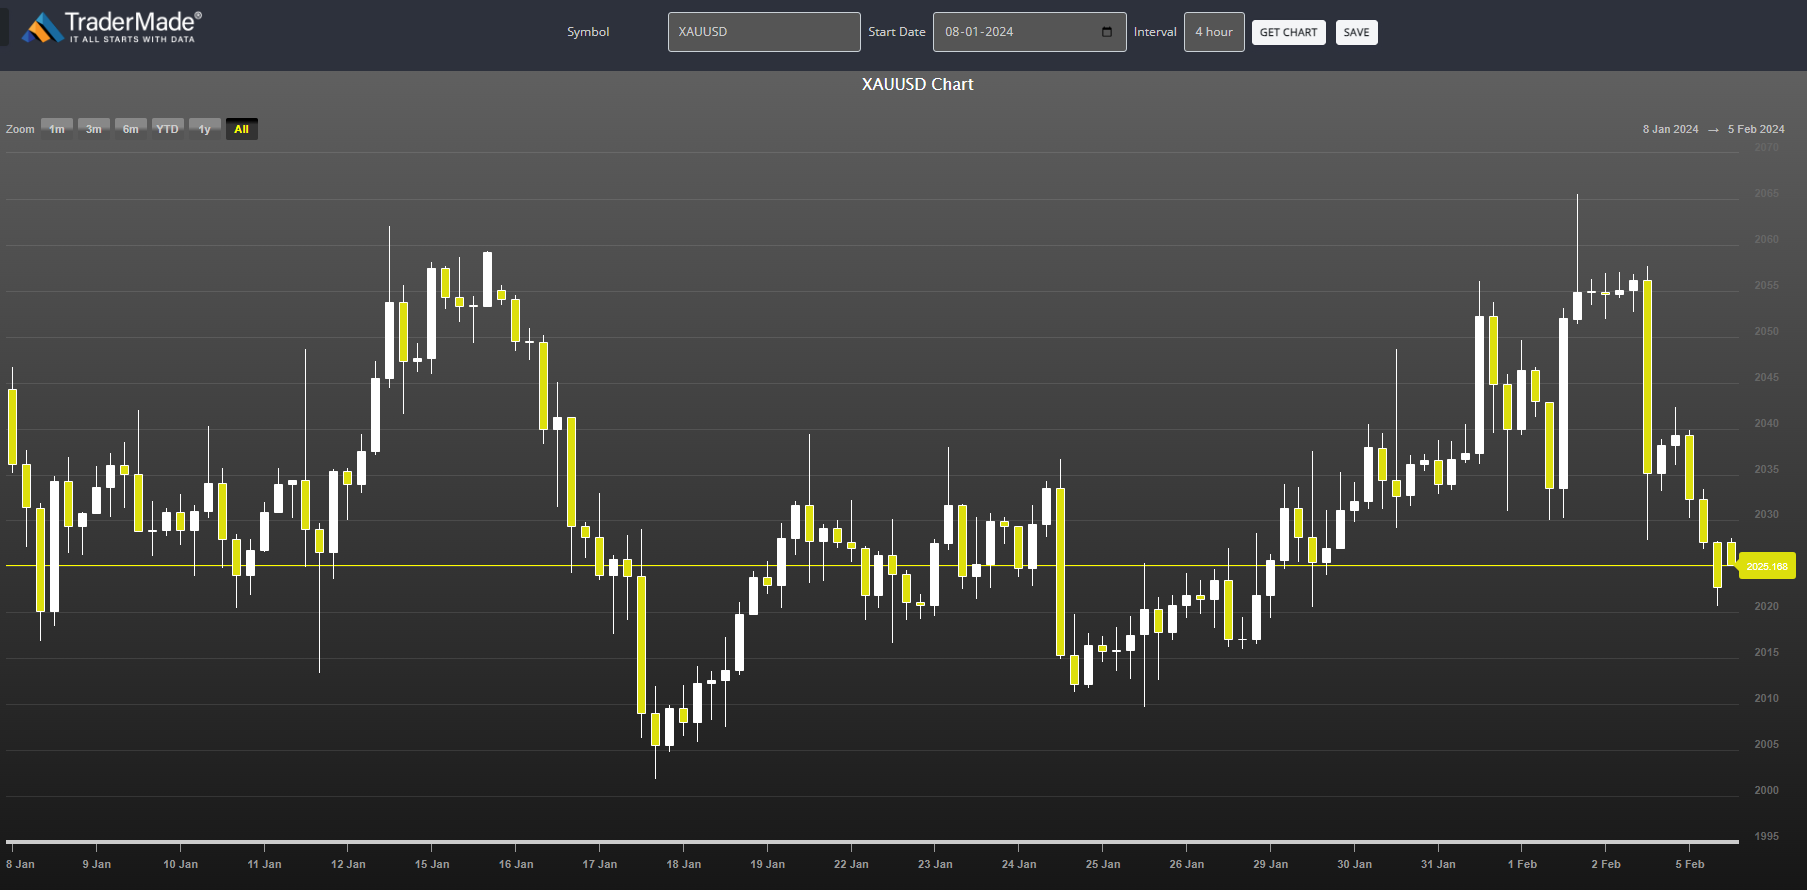Open the Interval dropdown showing 4 hour
The height and width of the screenshot is (890, 1807).
(x=1214, y=32)
